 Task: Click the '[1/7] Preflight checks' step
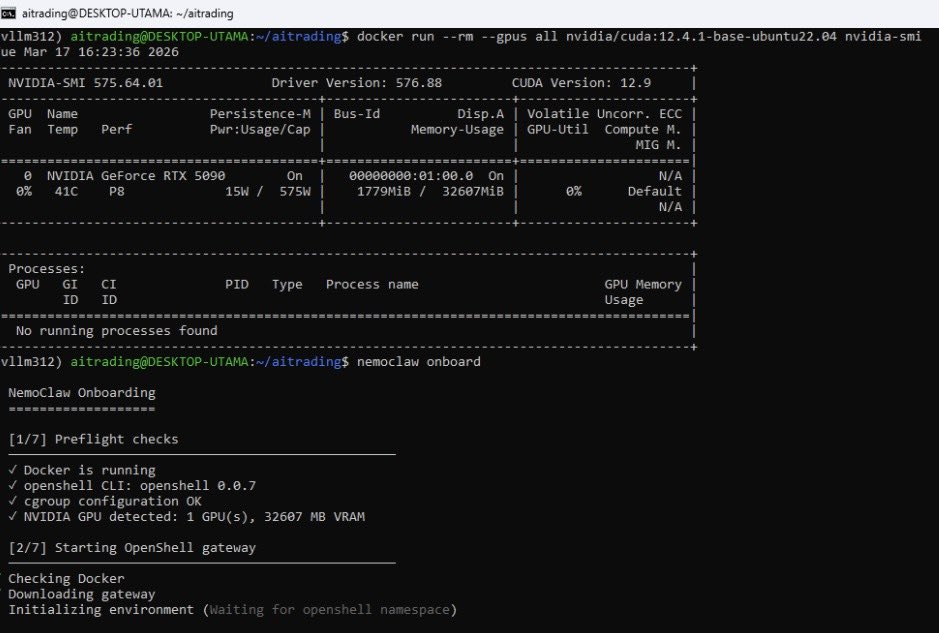click(93, 440)
